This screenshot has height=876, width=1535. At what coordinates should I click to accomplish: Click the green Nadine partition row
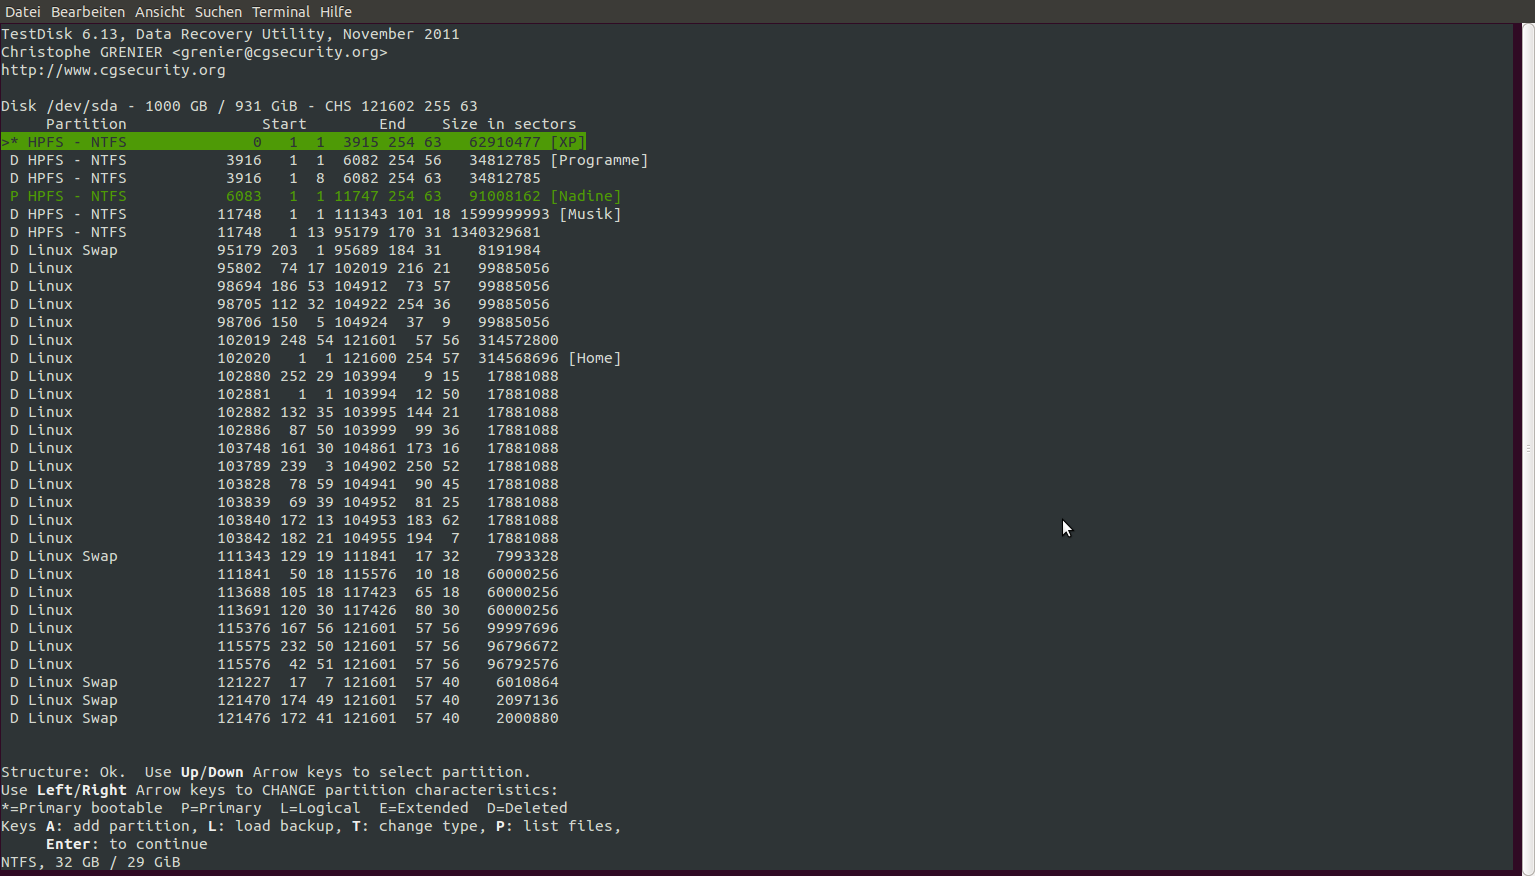[316, 196]
